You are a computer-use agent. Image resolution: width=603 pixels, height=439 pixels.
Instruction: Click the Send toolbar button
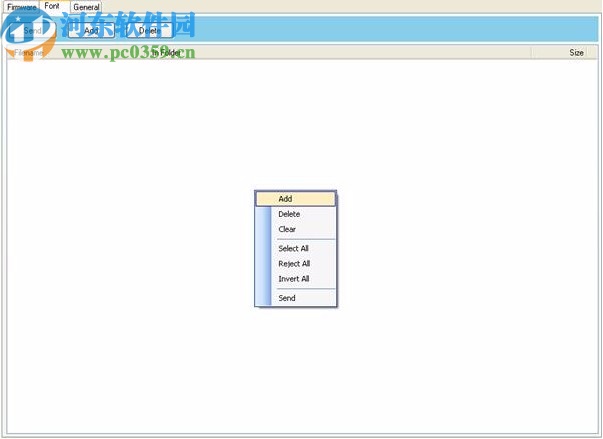coord(32,30)
